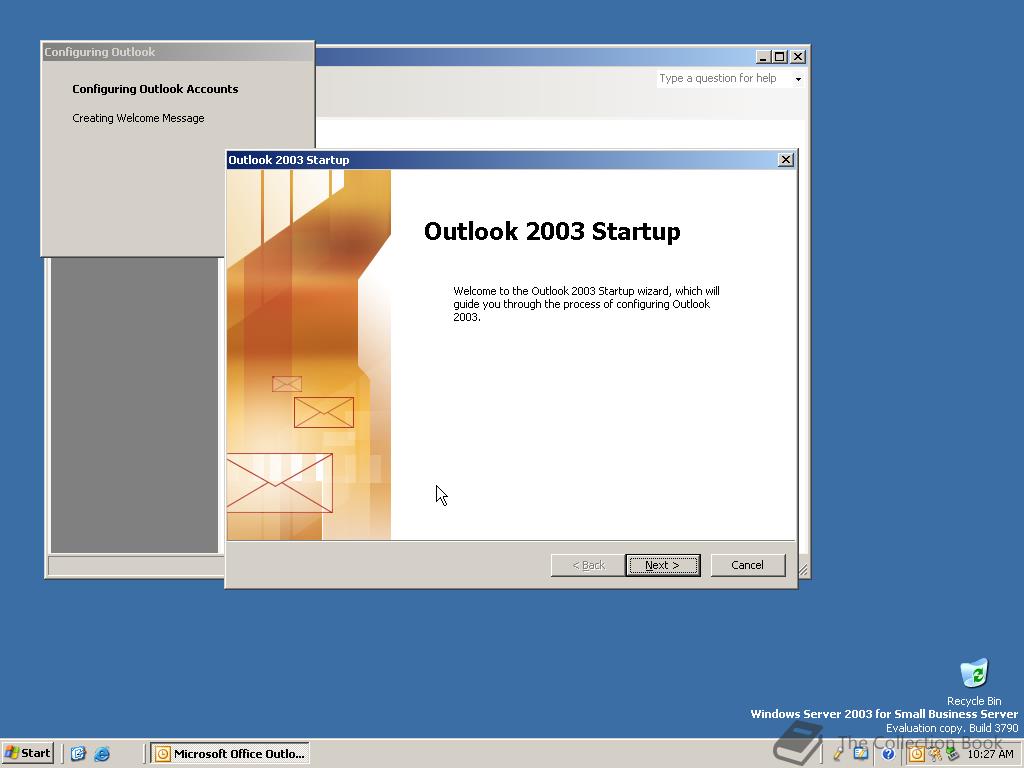Click the disabled Back button in the wizard
This screenshot has height=768, width=1024.
pos(588,565)
